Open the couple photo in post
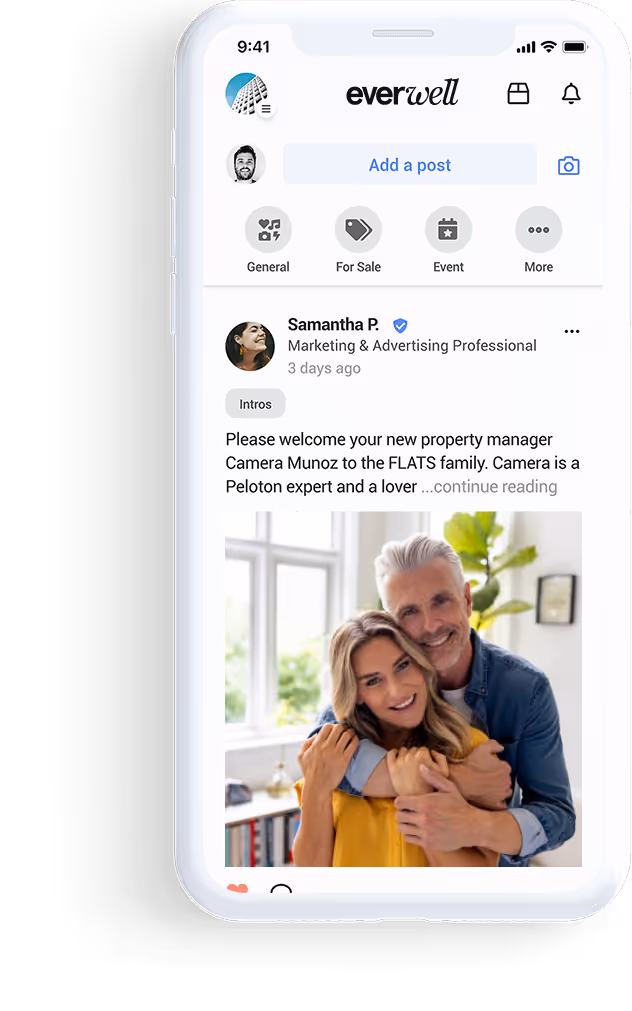 pyautogui.click(x=403, y=689)
